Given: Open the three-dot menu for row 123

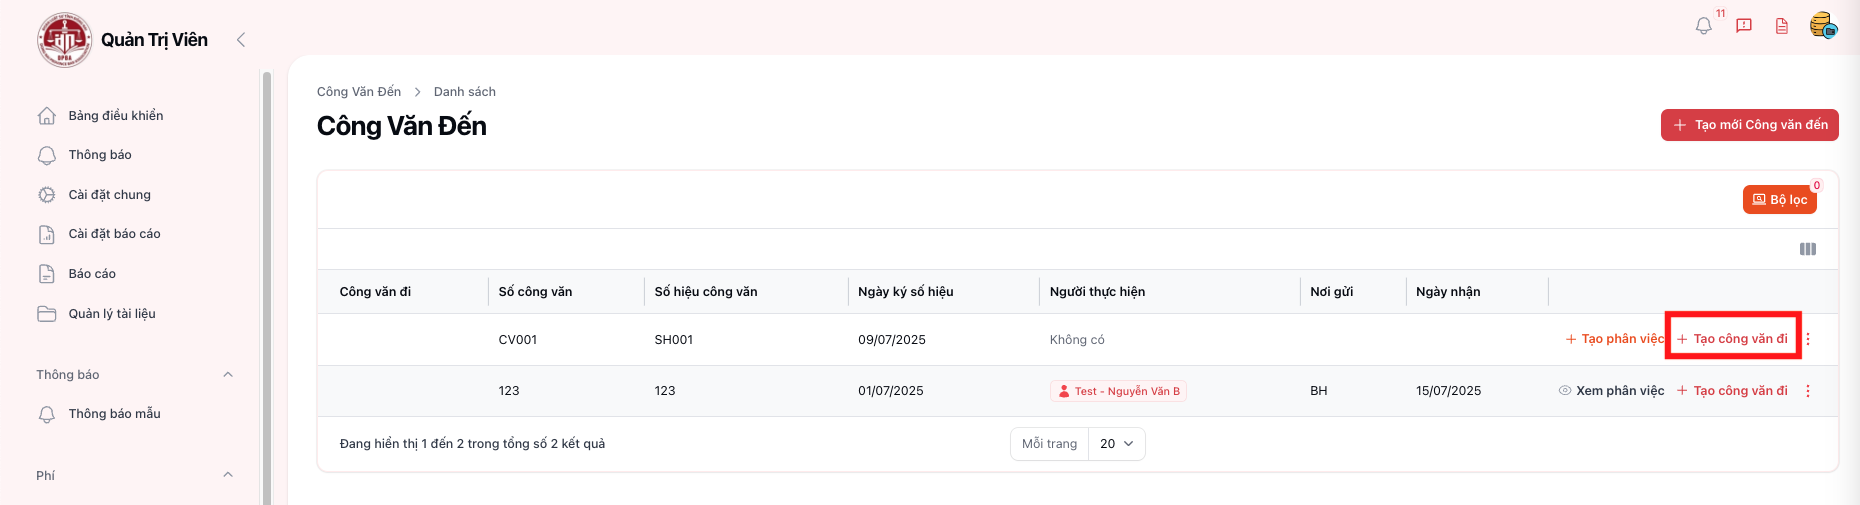Looking at the screenshot, I should (x=1808, y=391).
